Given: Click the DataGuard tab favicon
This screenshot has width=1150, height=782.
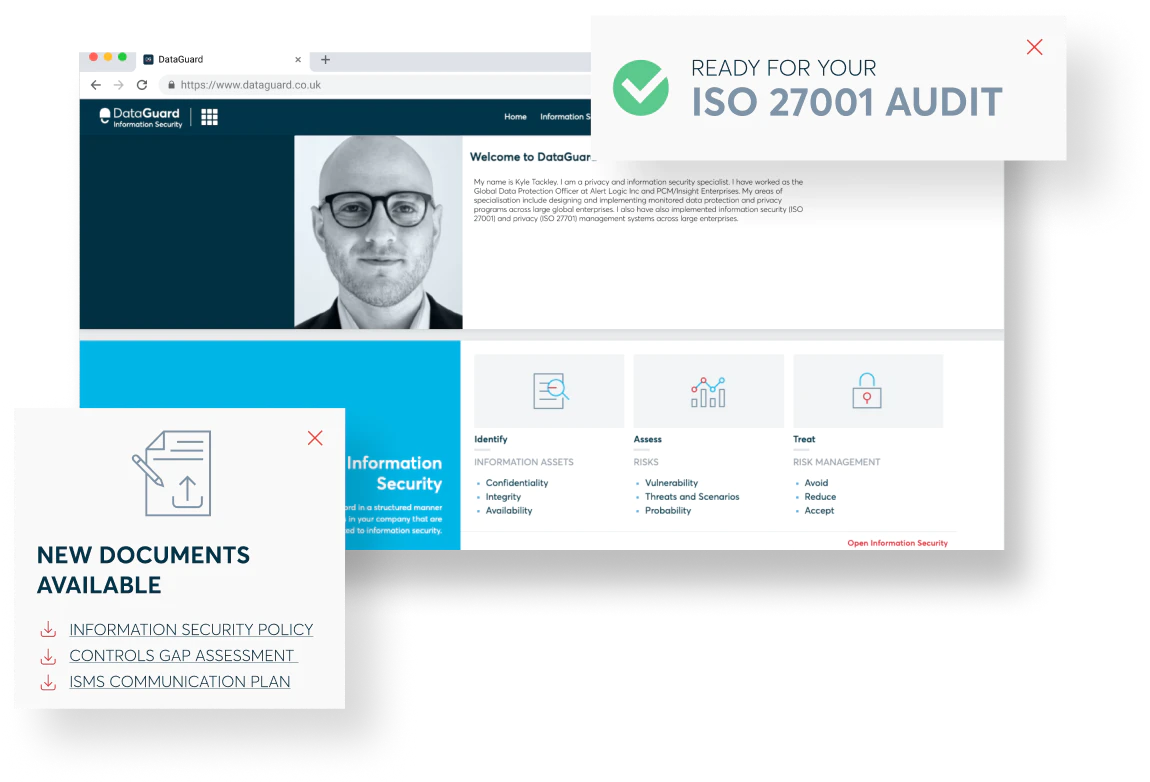Looking at the screenshot, I should [x=148, y=59].
